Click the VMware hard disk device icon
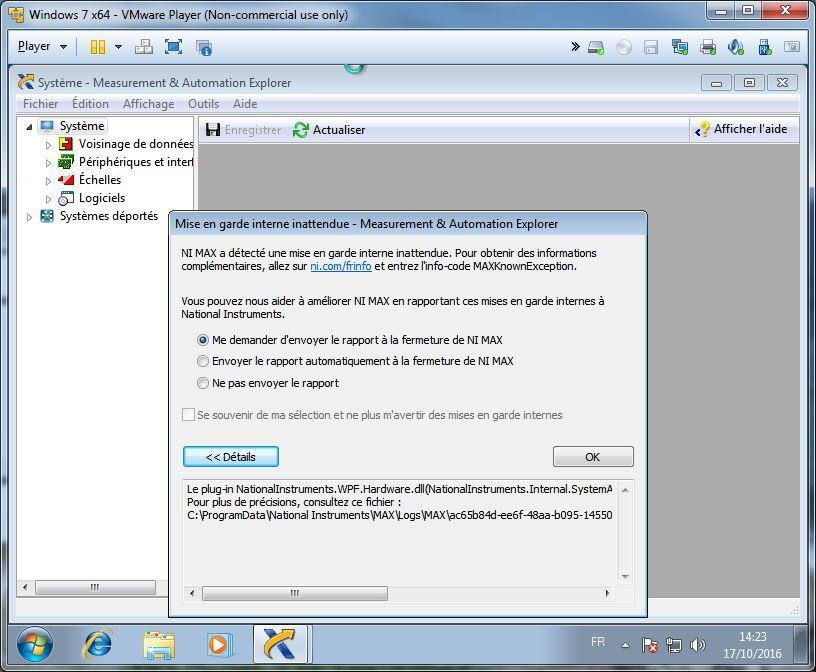This screenshot has width=816, height=672. (x=596, y=48)
